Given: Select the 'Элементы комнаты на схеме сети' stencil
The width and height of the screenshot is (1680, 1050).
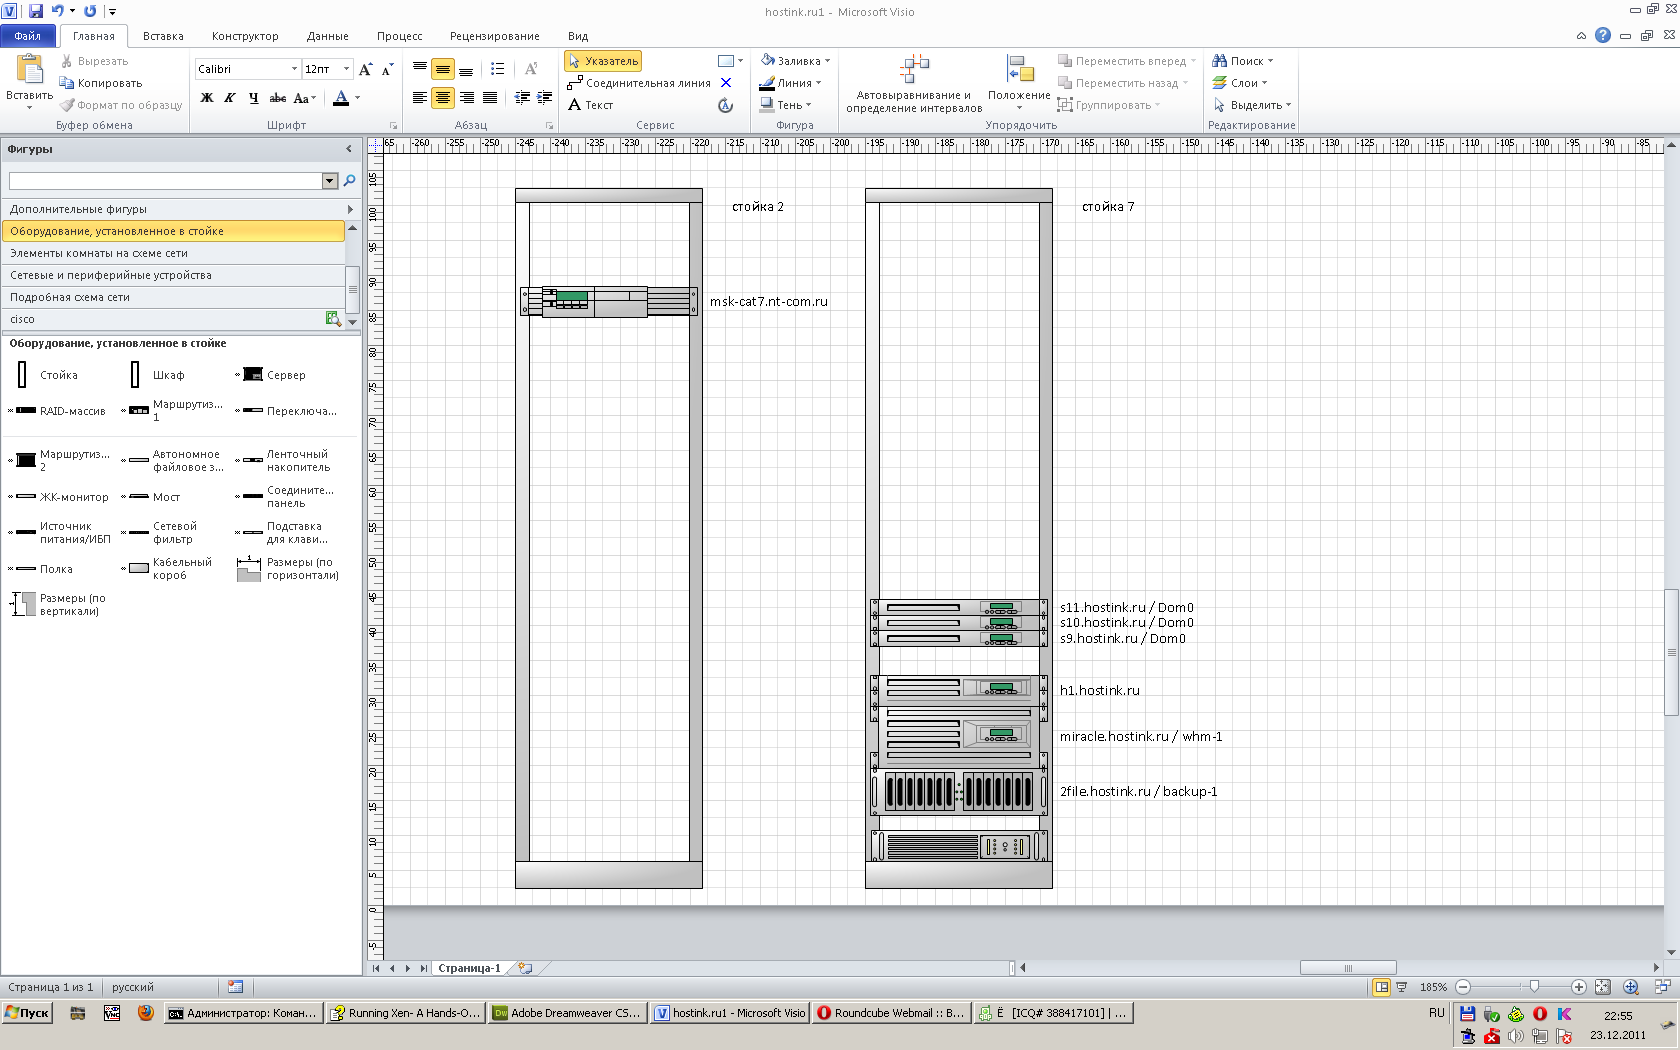Looking at the screenshot, I should coord(173,253).
